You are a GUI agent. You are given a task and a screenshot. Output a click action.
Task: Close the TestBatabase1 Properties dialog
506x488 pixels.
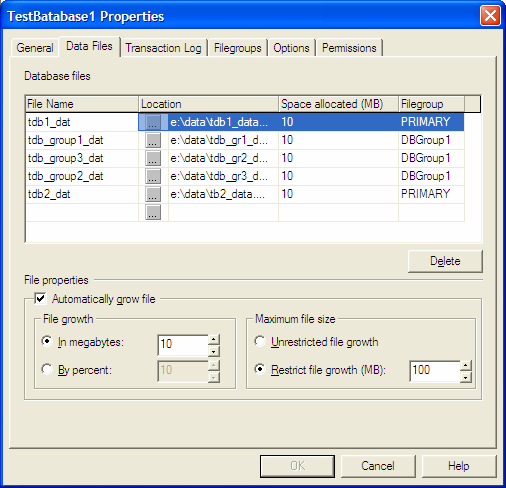point(490,16)
